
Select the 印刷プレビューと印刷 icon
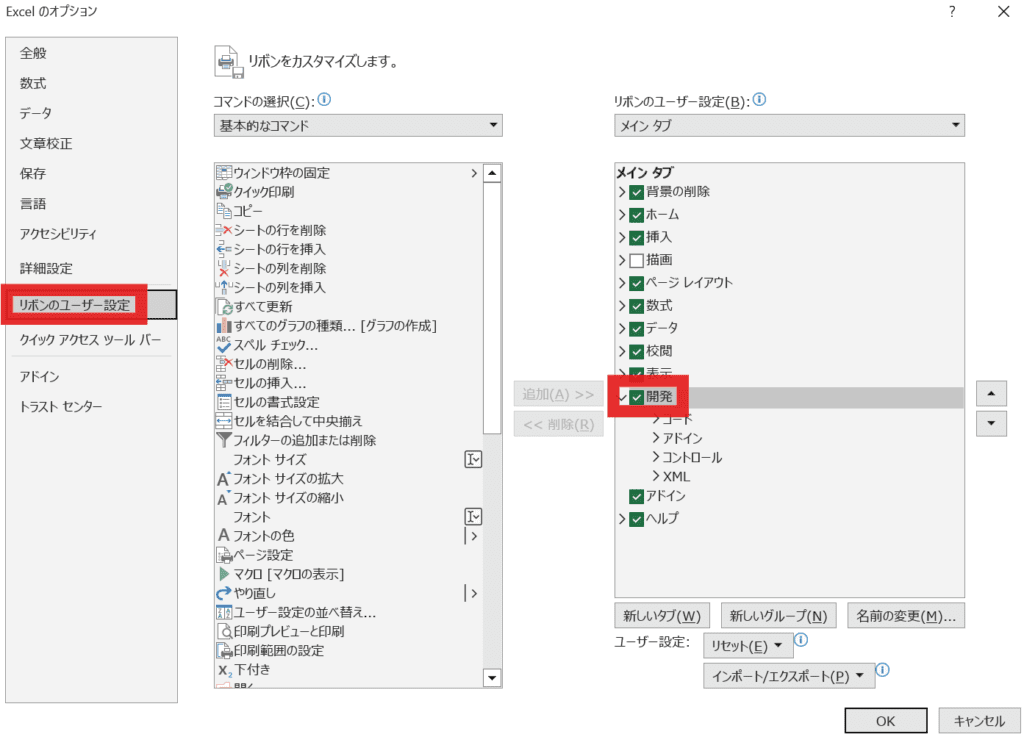coord(224,631)
